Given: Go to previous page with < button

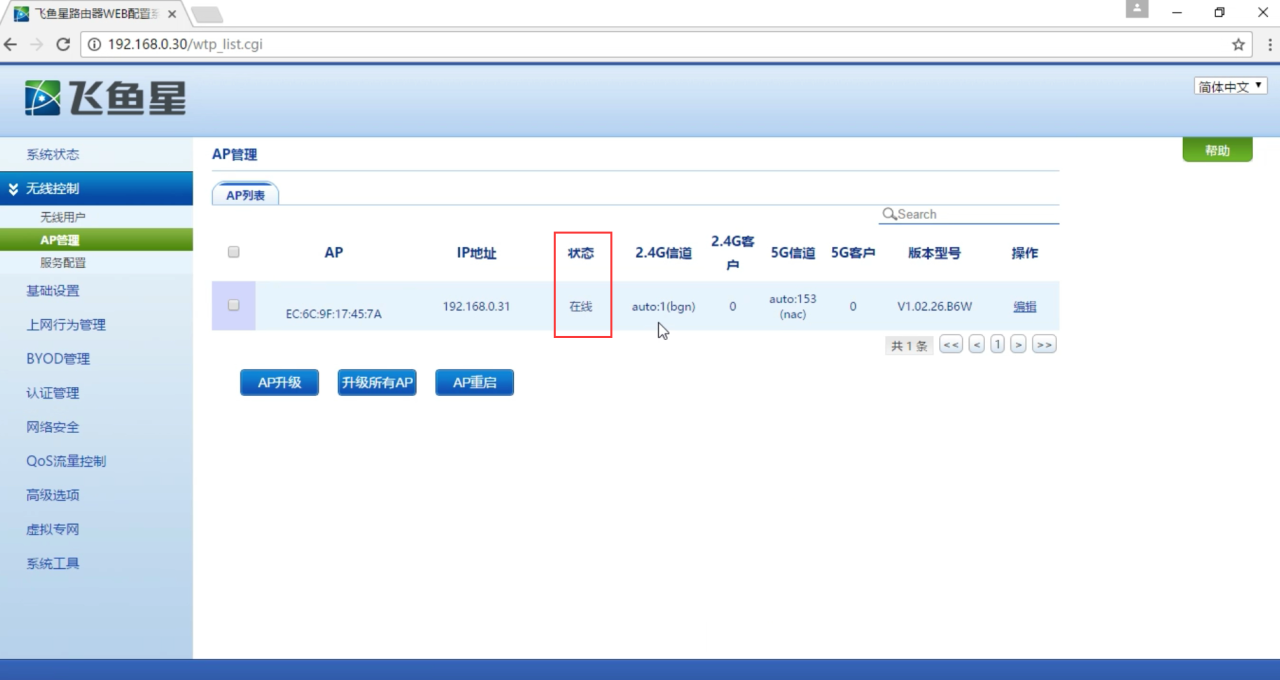Looking at the screenshot, I should click(977, 345).
